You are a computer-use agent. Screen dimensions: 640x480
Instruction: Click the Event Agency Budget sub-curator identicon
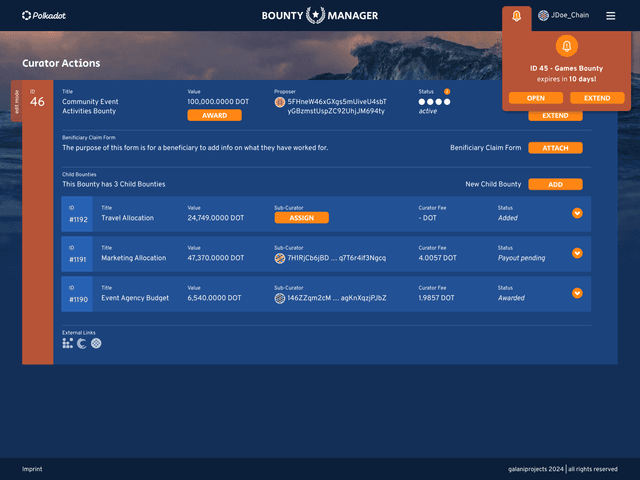tap(280, 298)
